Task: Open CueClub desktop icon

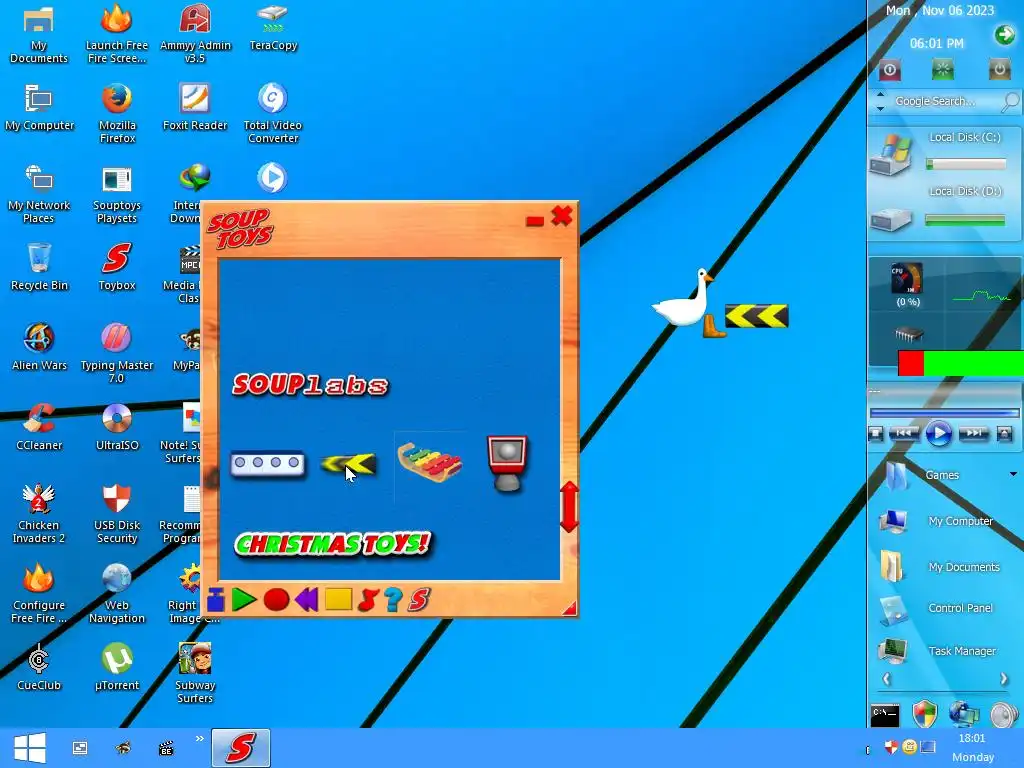Action: [x=39, y=667]
